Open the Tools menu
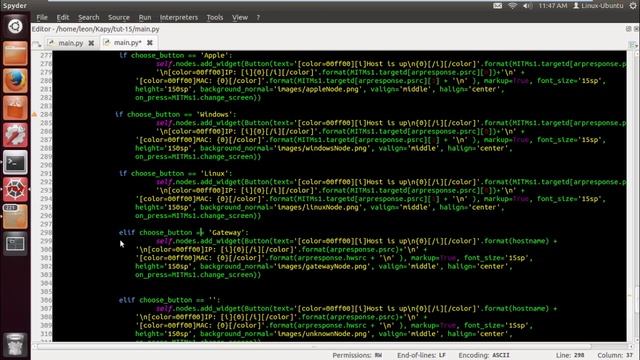The height and width of the screenshot is (360, 640). point(215,18)
